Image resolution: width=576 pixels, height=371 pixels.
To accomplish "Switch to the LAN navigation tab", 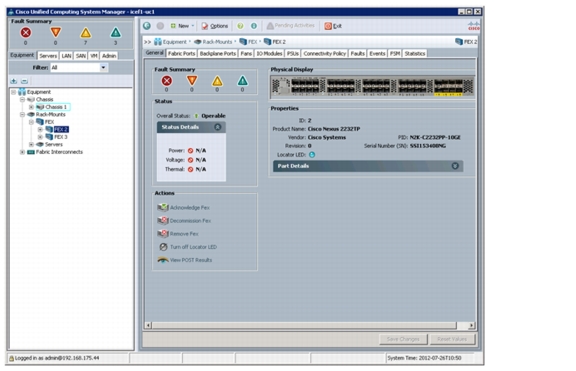I will (x=66, y=56).
